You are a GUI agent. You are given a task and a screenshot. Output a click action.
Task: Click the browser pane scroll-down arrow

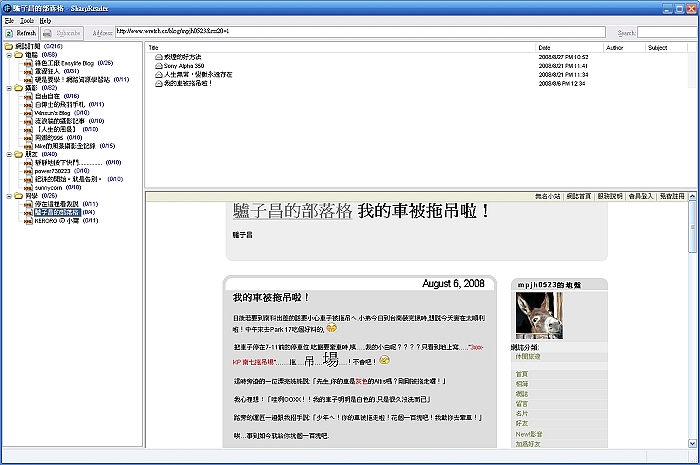click(692, 444)
